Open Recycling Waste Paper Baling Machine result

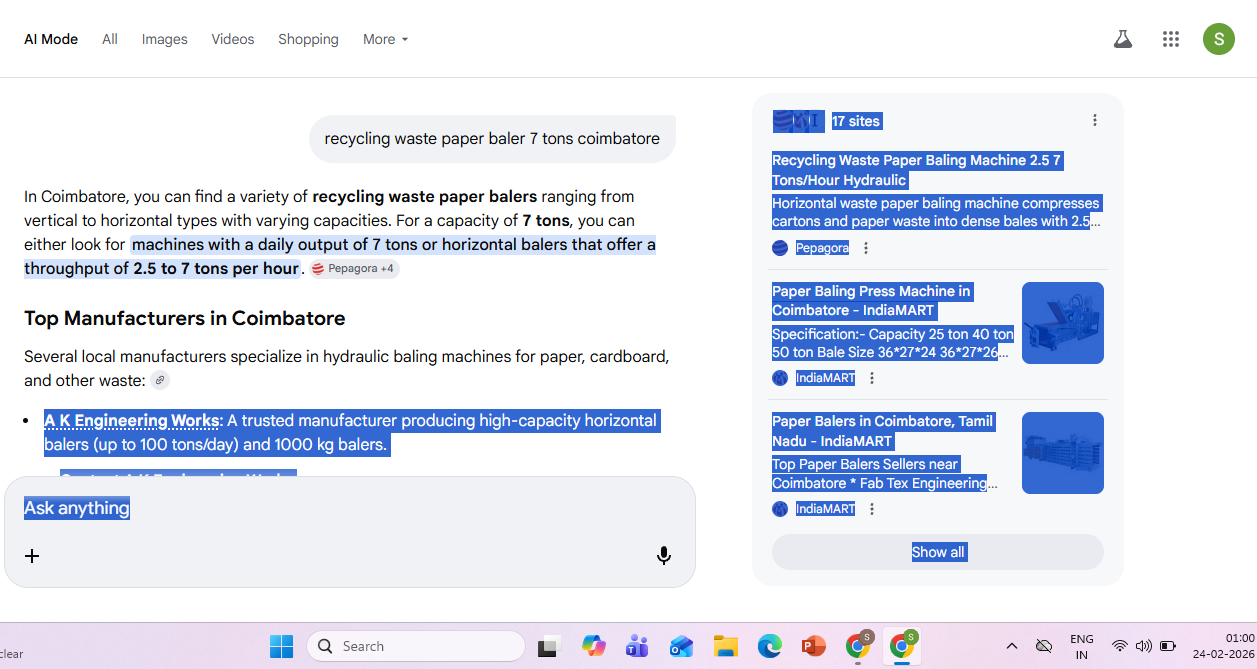916,170
